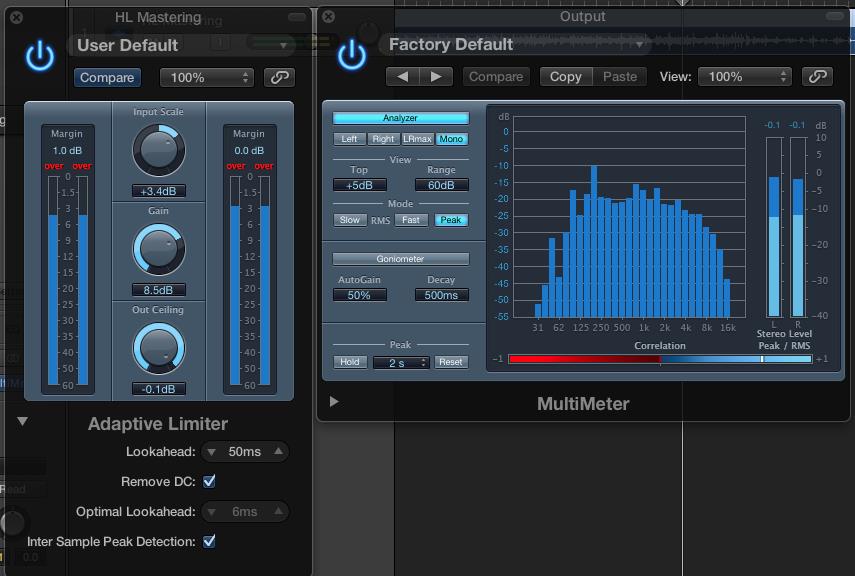Click Gain 8.5dB value field
Image resolution: width=855 pixels, height=576 pixels.
[159, 290]
